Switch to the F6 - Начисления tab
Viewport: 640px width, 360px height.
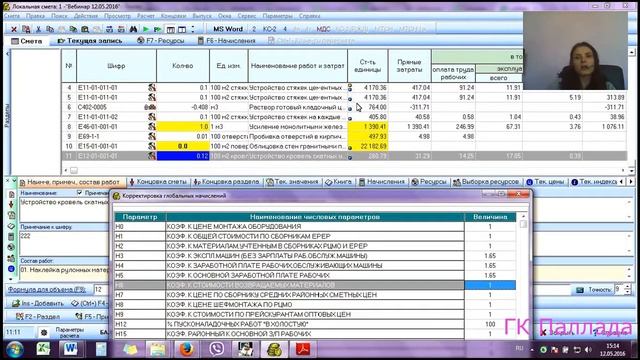coord(227,41)
